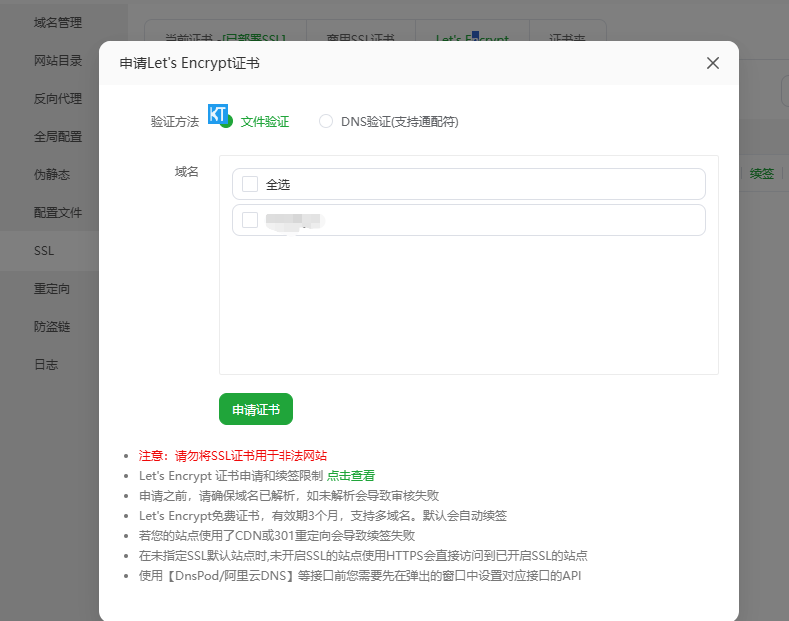
Task: Check the 全选 checkbox
Action: coord(250,184)
